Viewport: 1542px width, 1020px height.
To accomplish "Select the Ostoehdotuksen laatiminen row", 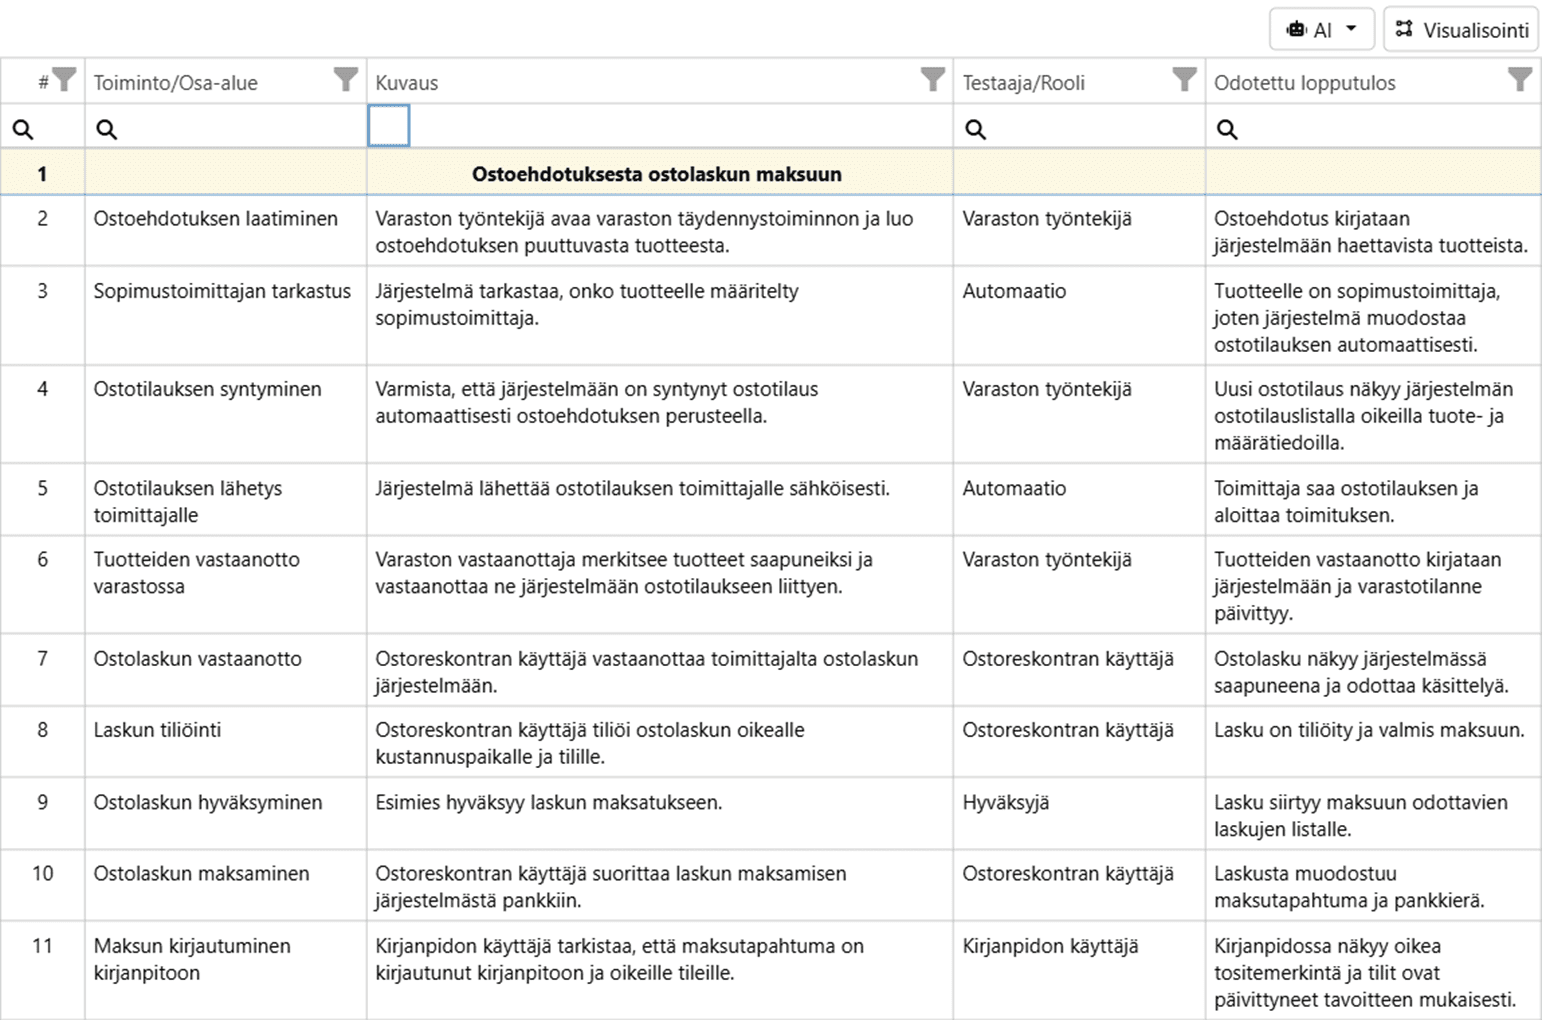I will tap(216, 219).
